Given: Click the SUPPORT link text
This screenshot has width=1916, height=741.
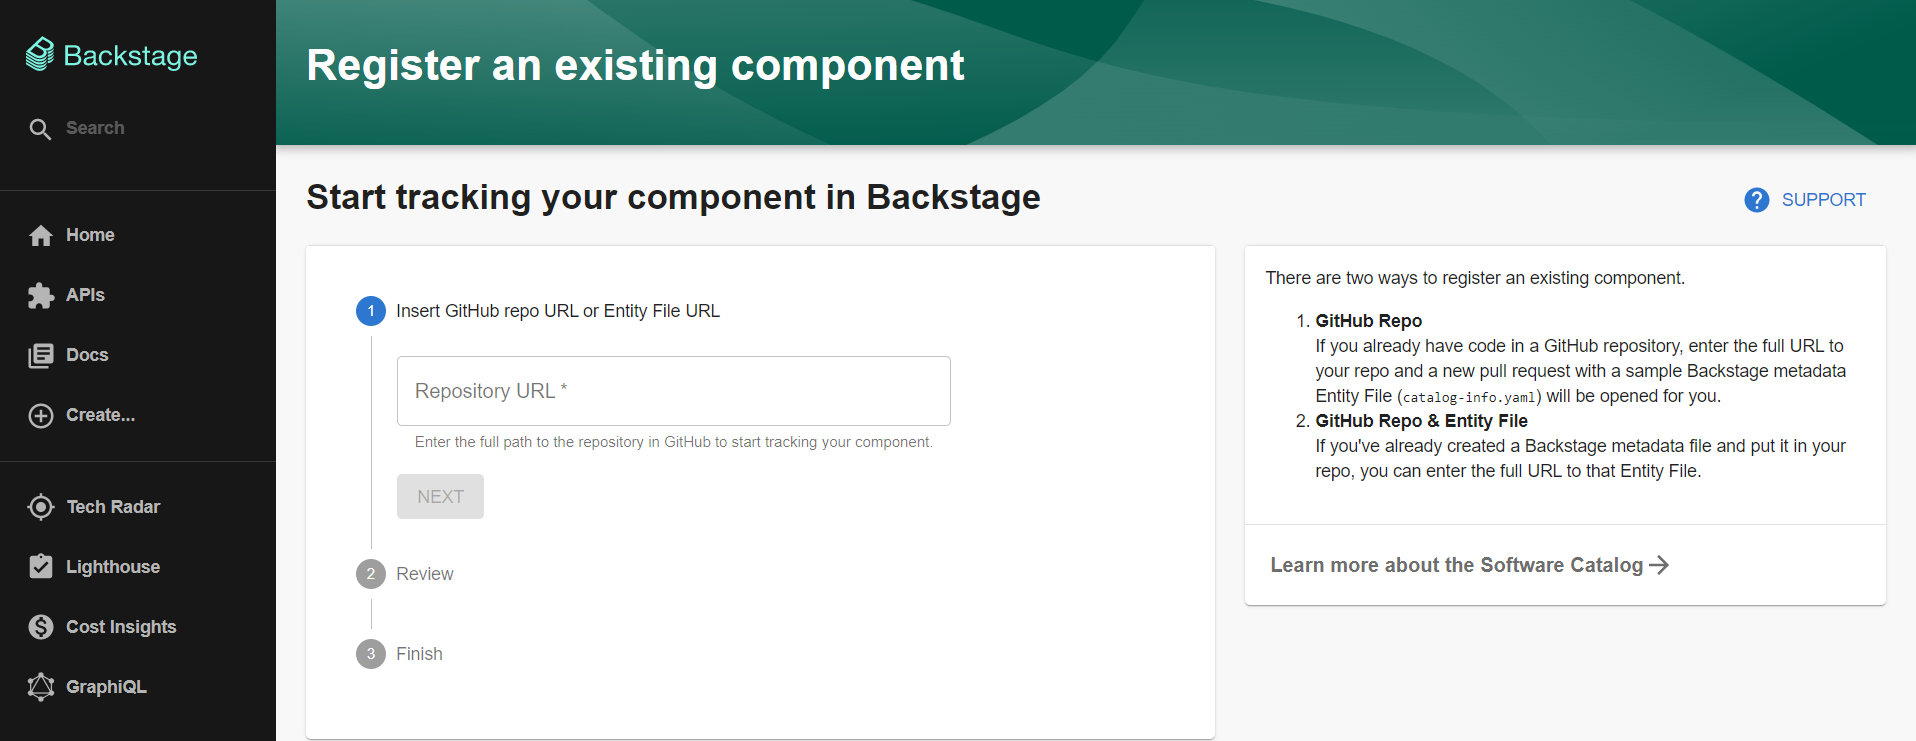Looking at the screenshot, I should 1823,200.
